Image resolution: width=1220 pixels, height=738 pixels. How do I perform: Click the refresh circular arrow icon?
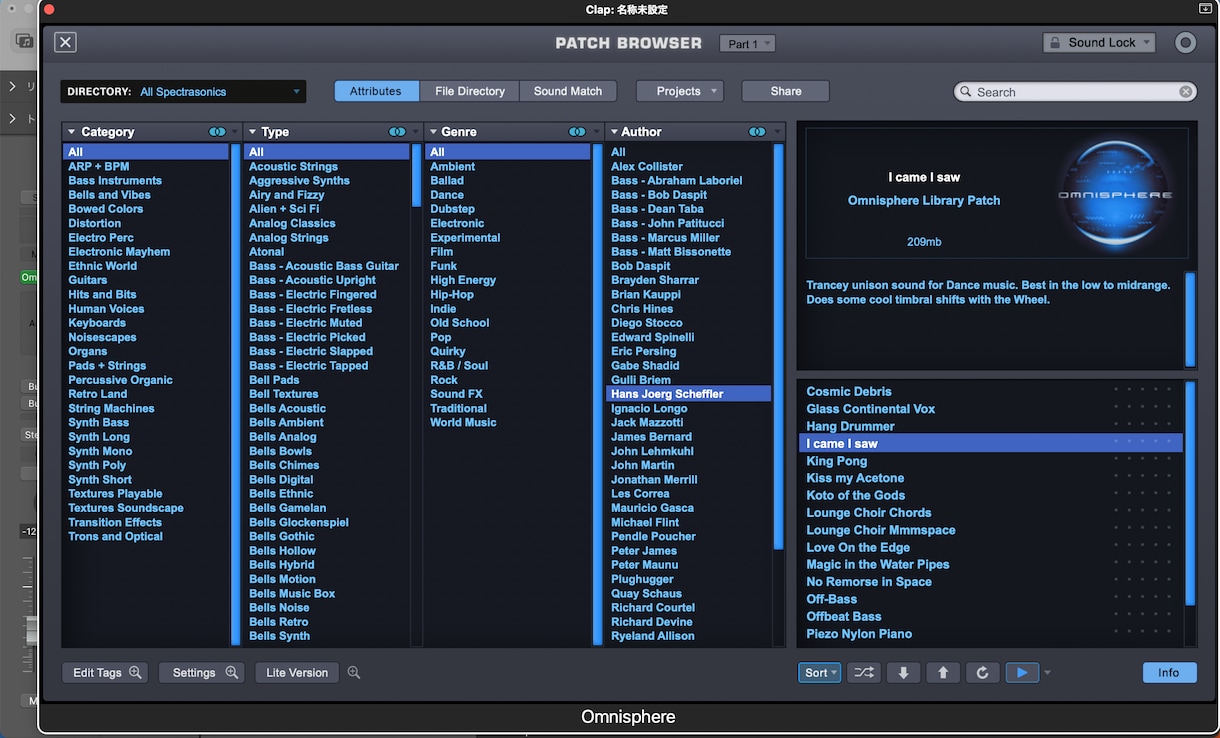(x=982, y=673)
